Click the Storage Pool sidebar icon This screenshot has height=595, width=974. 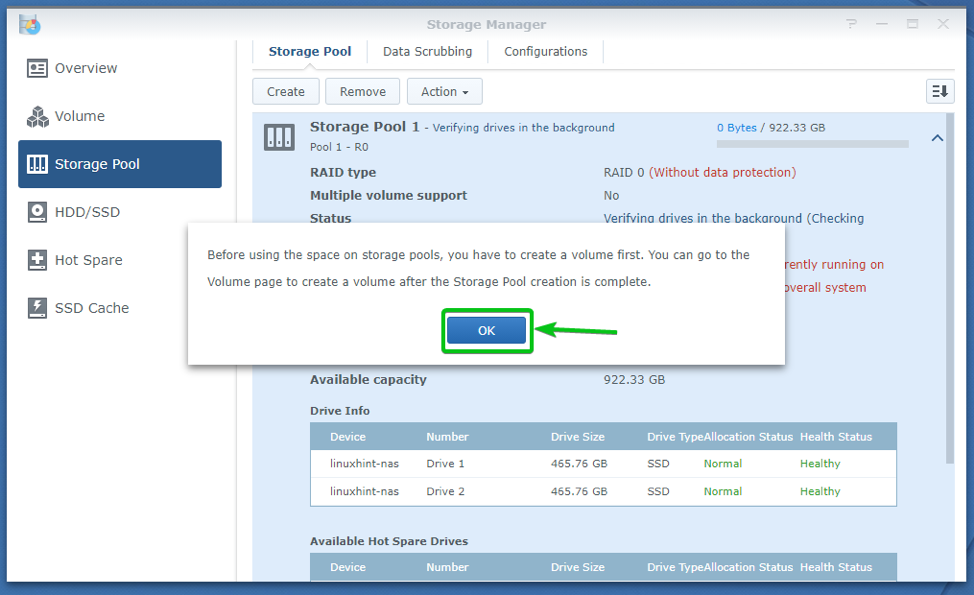click(38, 164)
